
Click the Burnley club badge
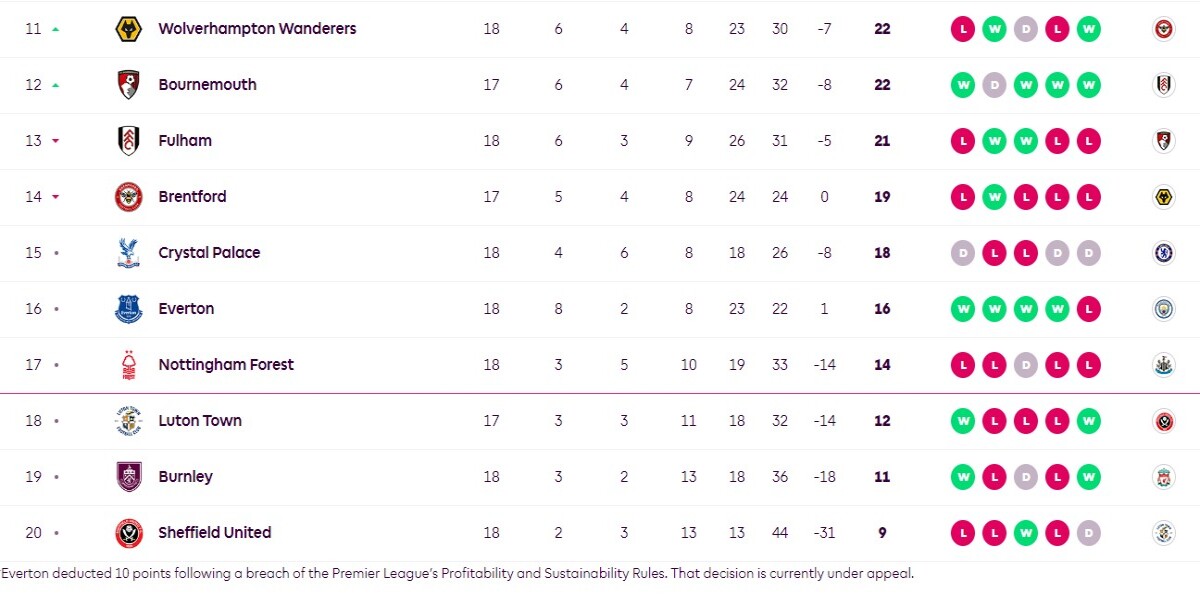(x=129, y=477)
